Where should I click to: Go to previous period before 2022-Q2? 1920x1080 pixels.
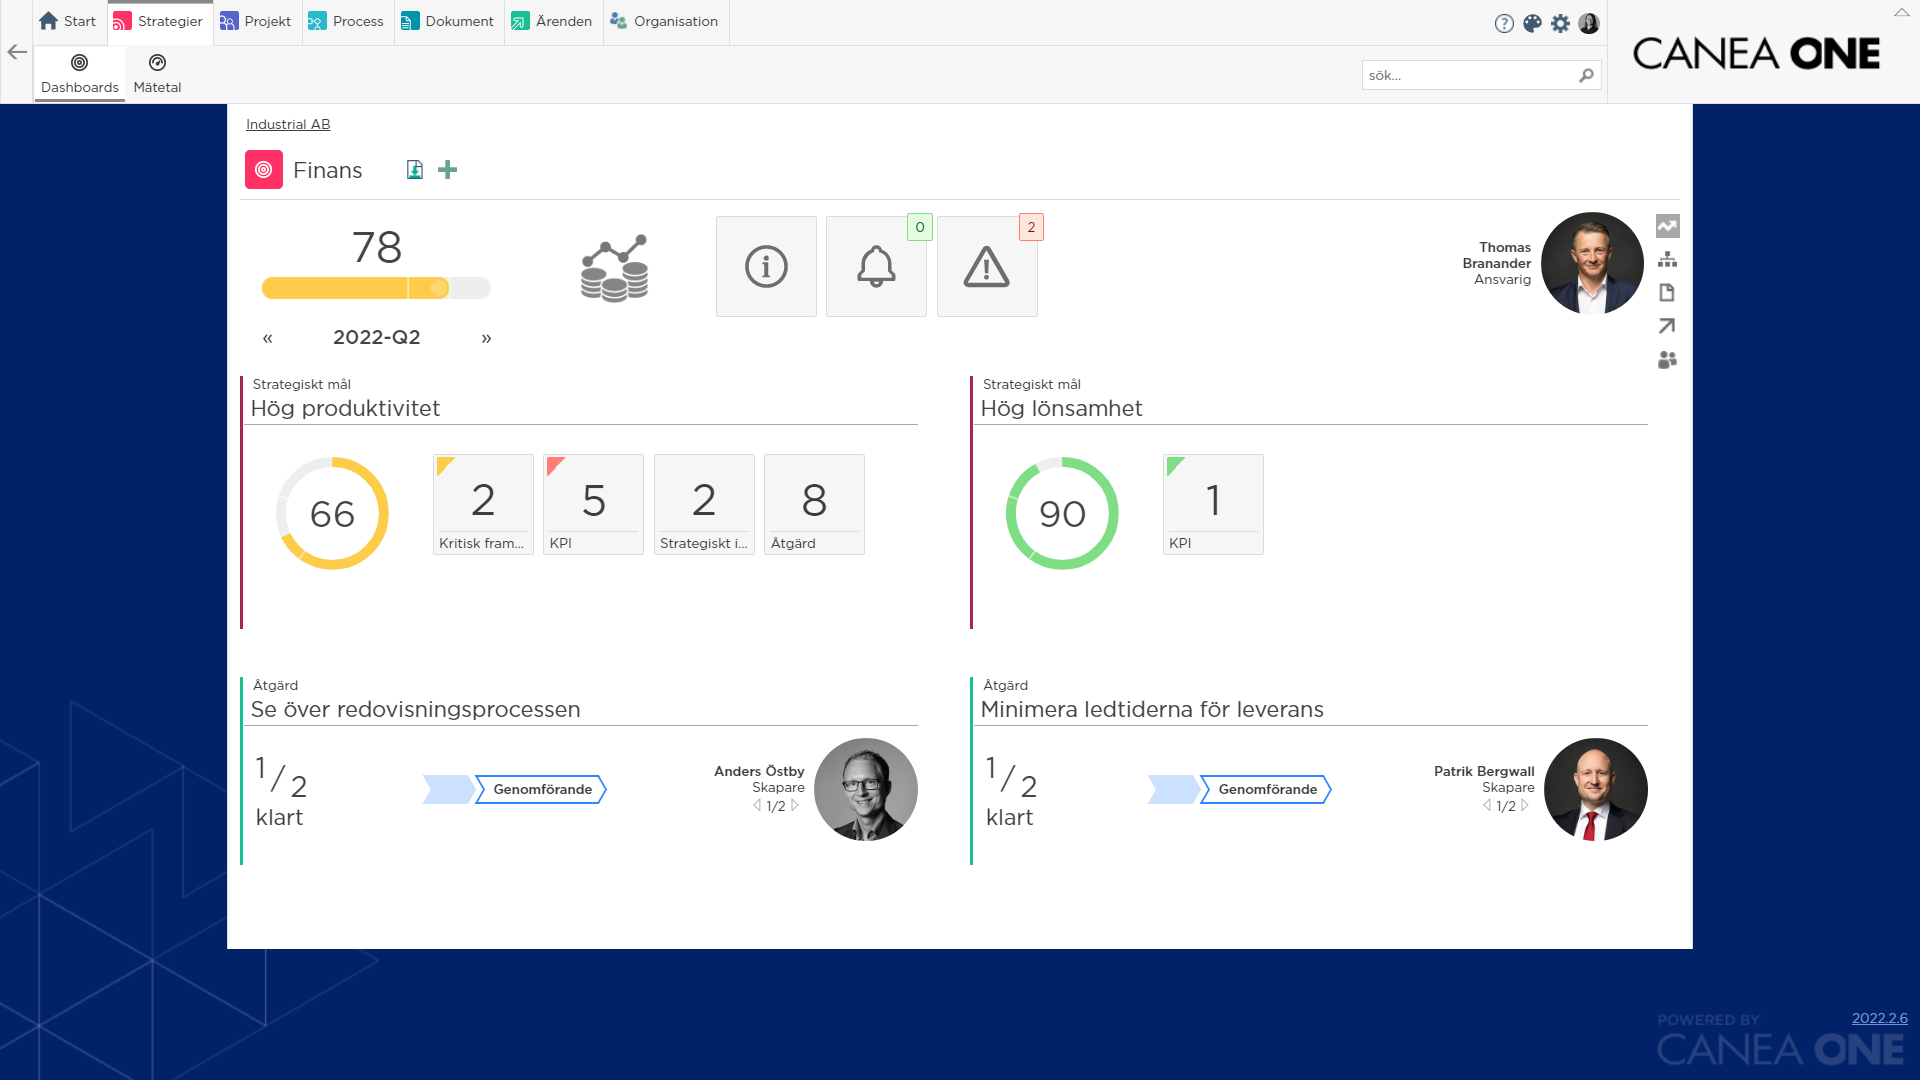click(x=267, y=338)
